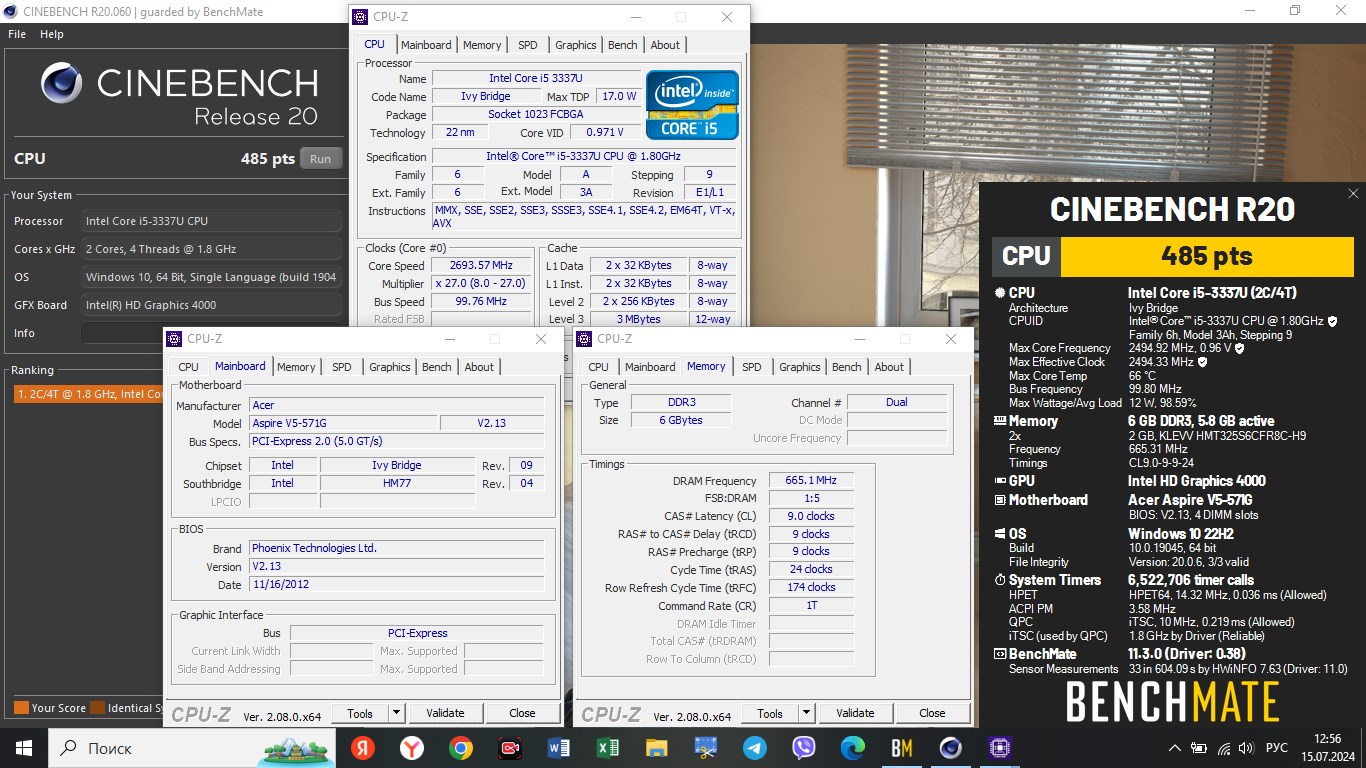This screenshot has height=768, width=1366.
Task: Switch to Memory tab in the topmost CPU-Z window
Action: pyautogui.click(x=482, y=45)
